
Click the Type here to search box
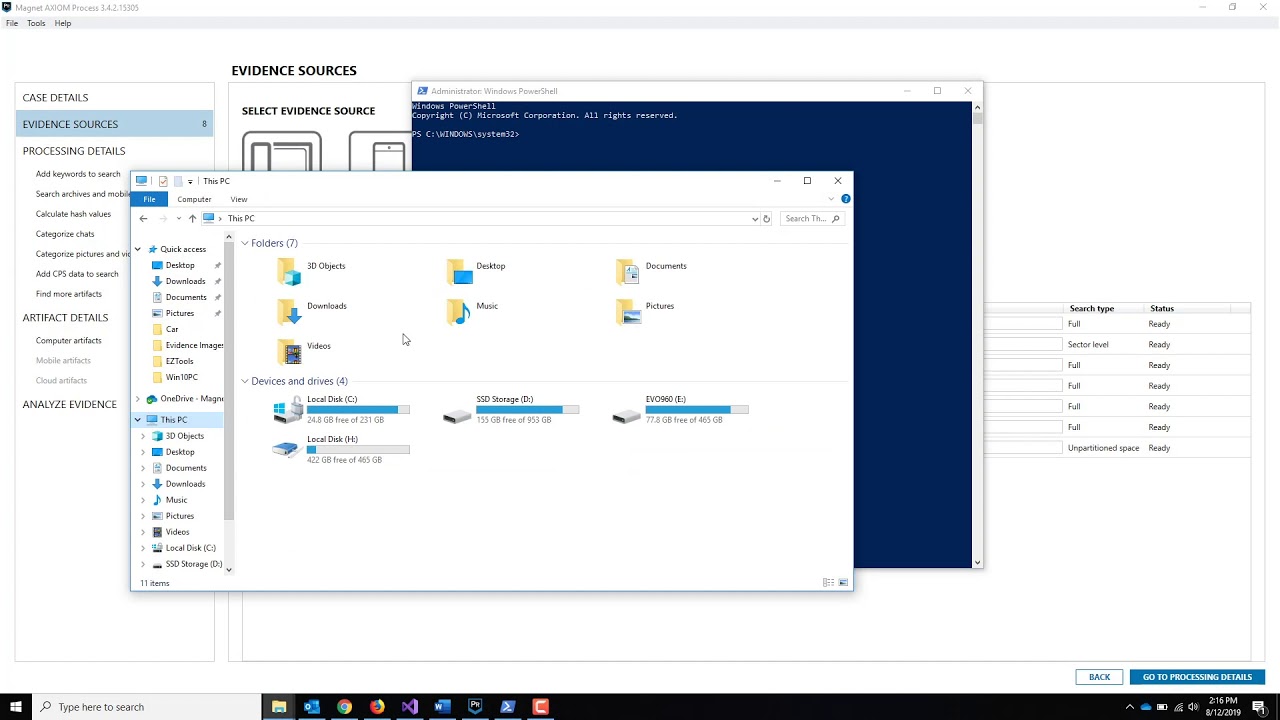[147, 707]
